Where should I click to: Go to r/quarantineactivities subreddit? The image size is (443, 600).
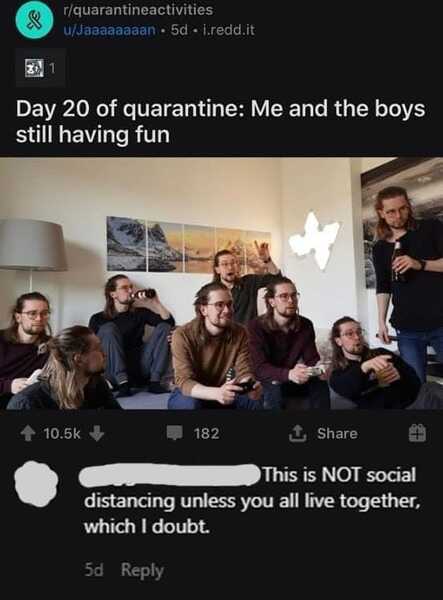(x=138, y=9)
